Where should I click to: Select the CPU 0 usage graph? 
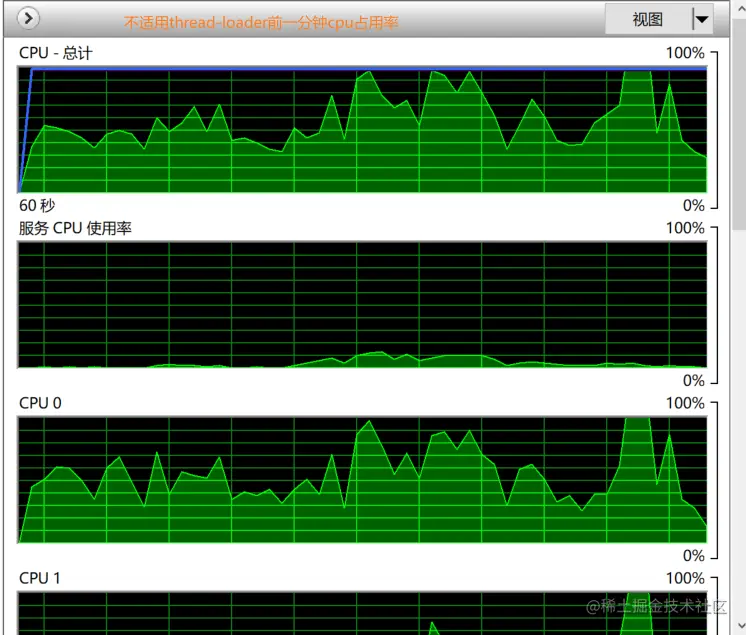point(363,480)
